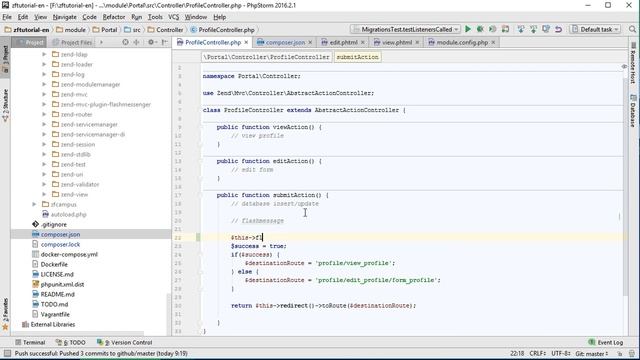Open the Navigate menu
Screen dimensions: 640x360
click(x=64, y=17)
